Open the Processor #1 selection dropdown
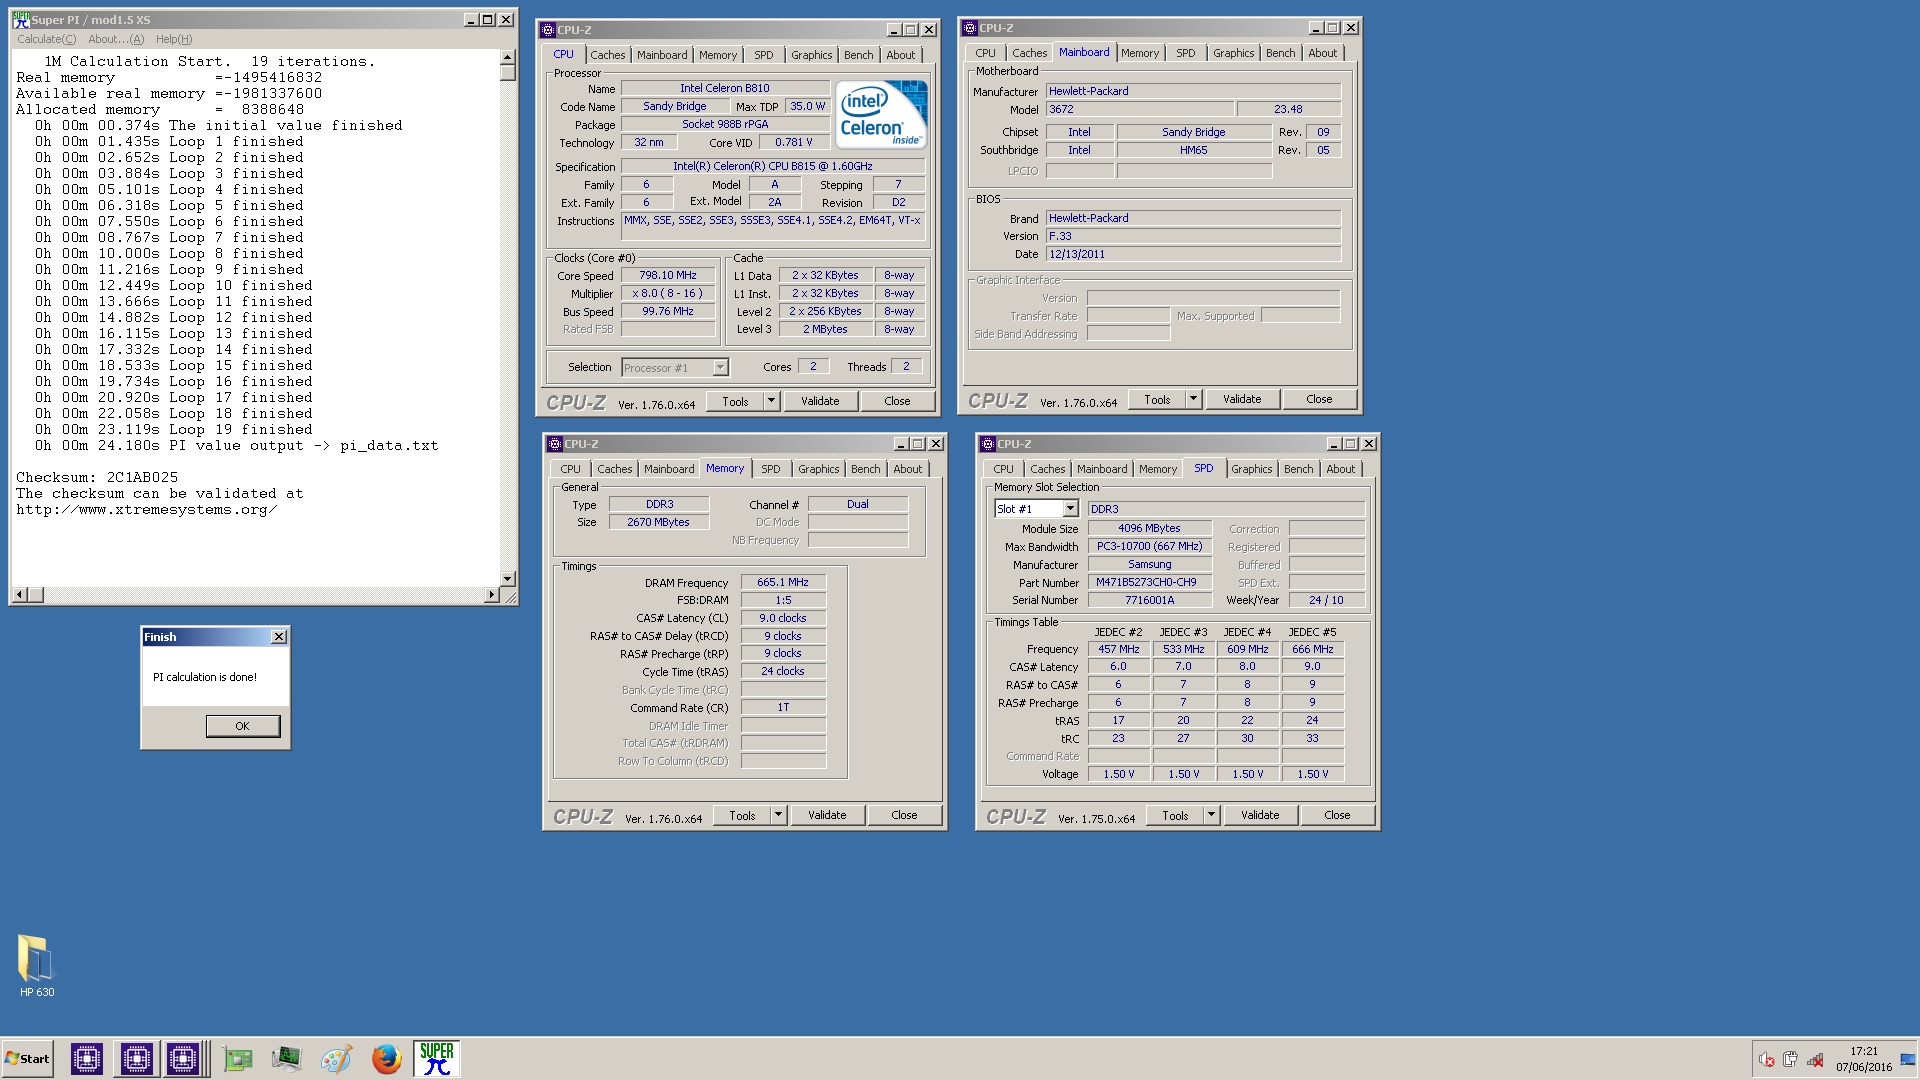The width and height of the screenshot is (1920, 1080). click(720, 368)
